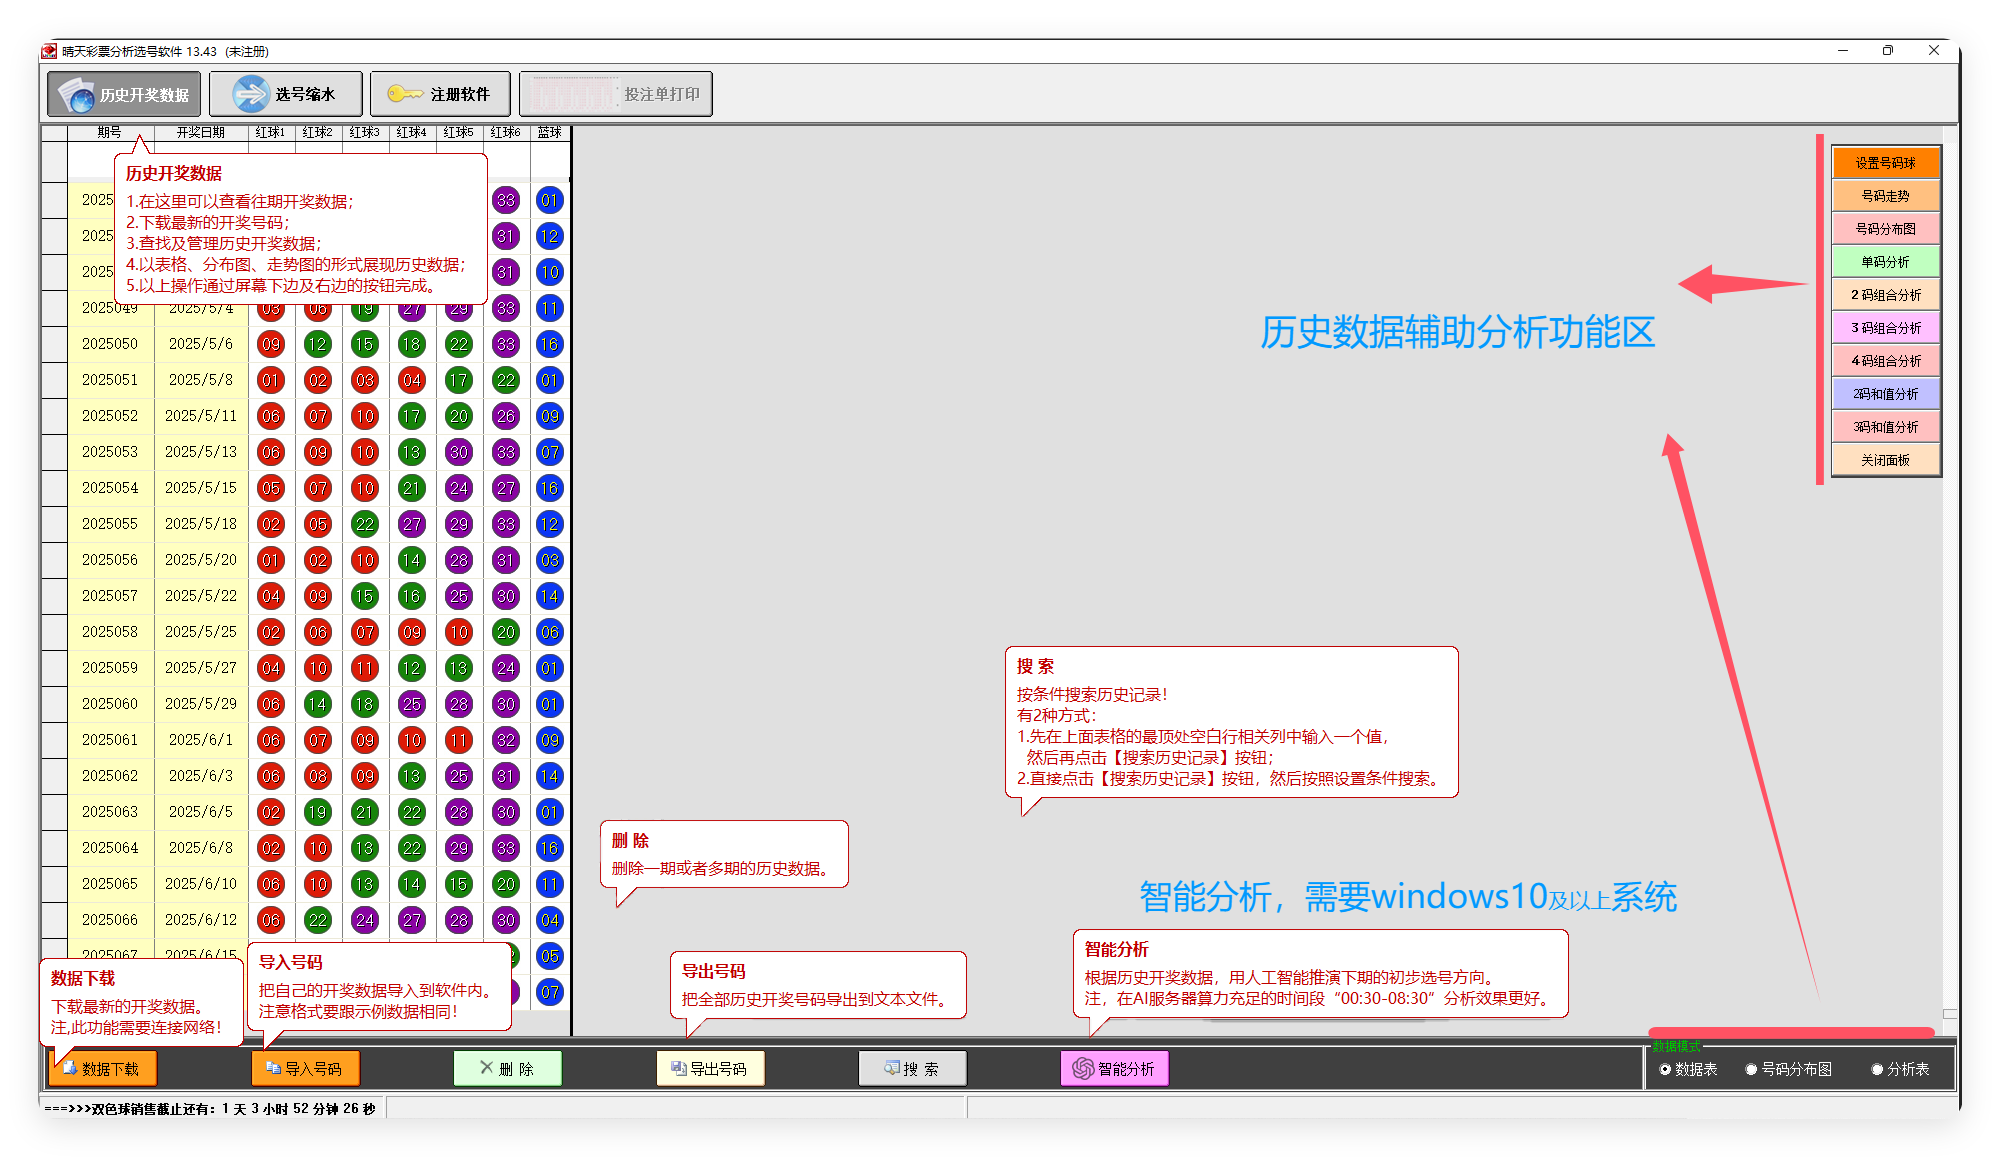Click the 搜索 search button
This screenshot has height=1157, width=2000.
(x=912, y=1069)
